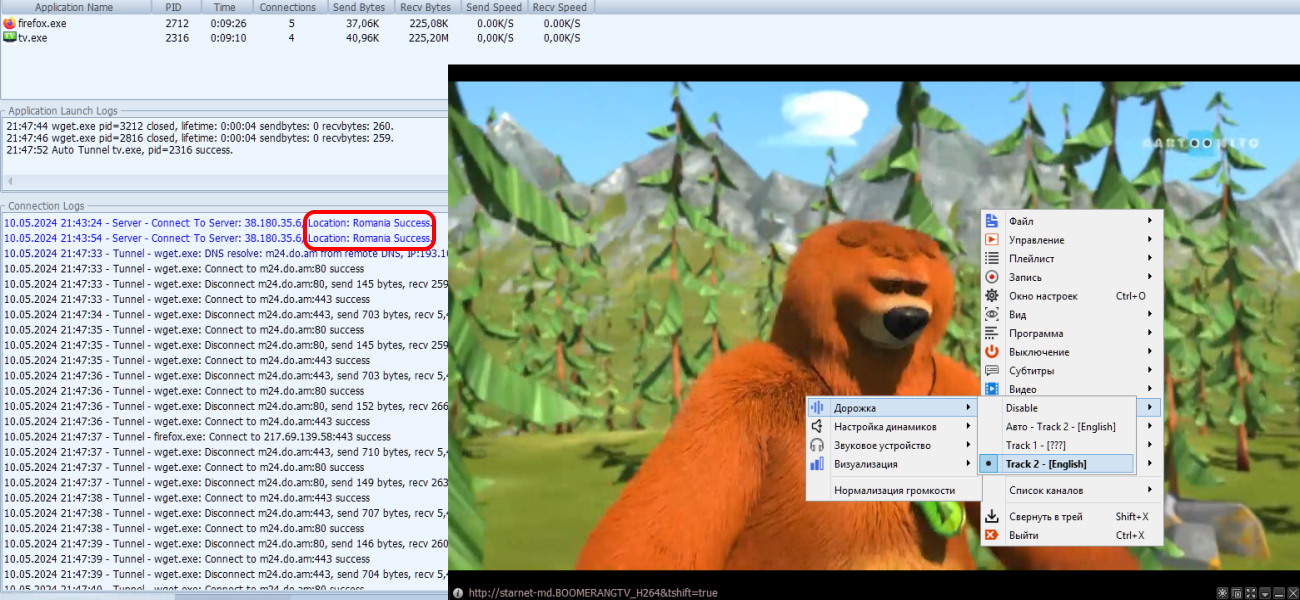Click minimize icon in player bottom bar
Image resolution: width=1300 pixels, height=600 pixels.
click(x=1281, y=593)
